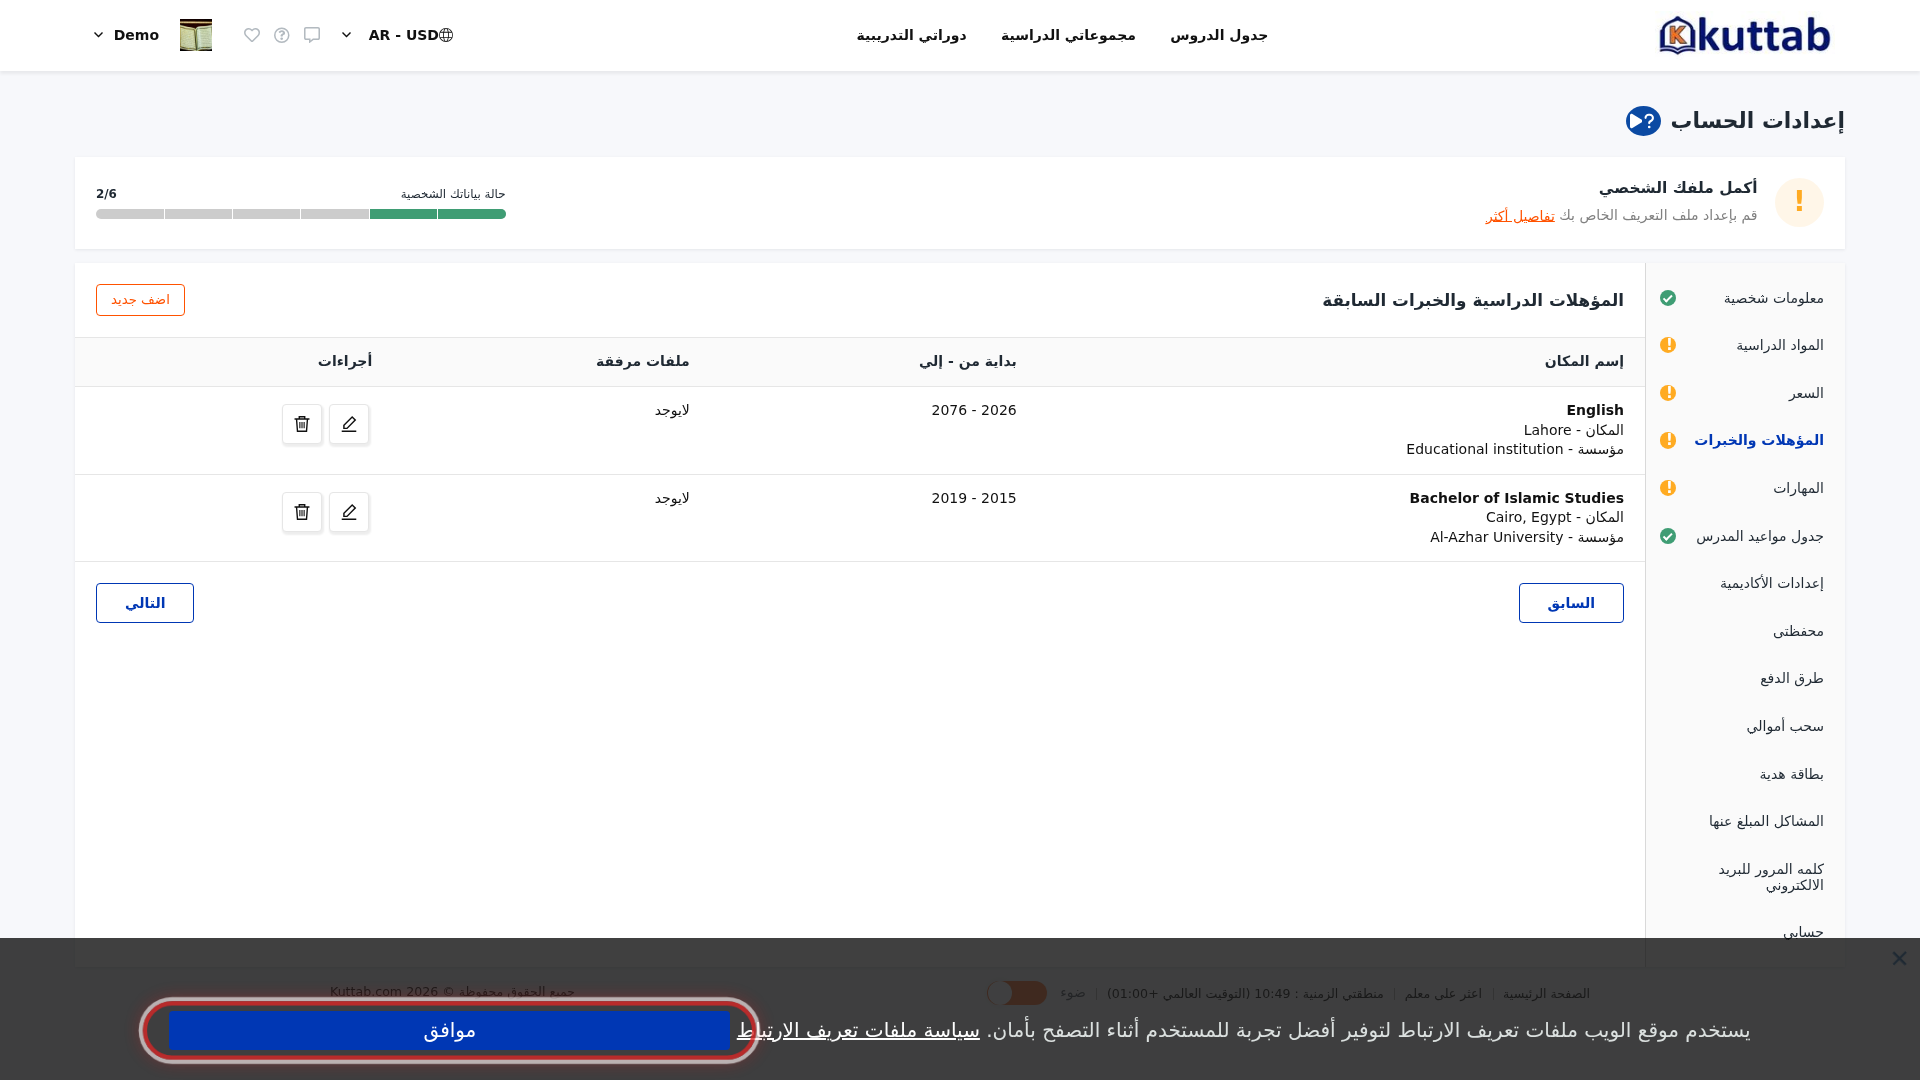Delete the Bachelor of Islamic Studies row
This screenshot has width=1920, height=1080.
point(302,512)
